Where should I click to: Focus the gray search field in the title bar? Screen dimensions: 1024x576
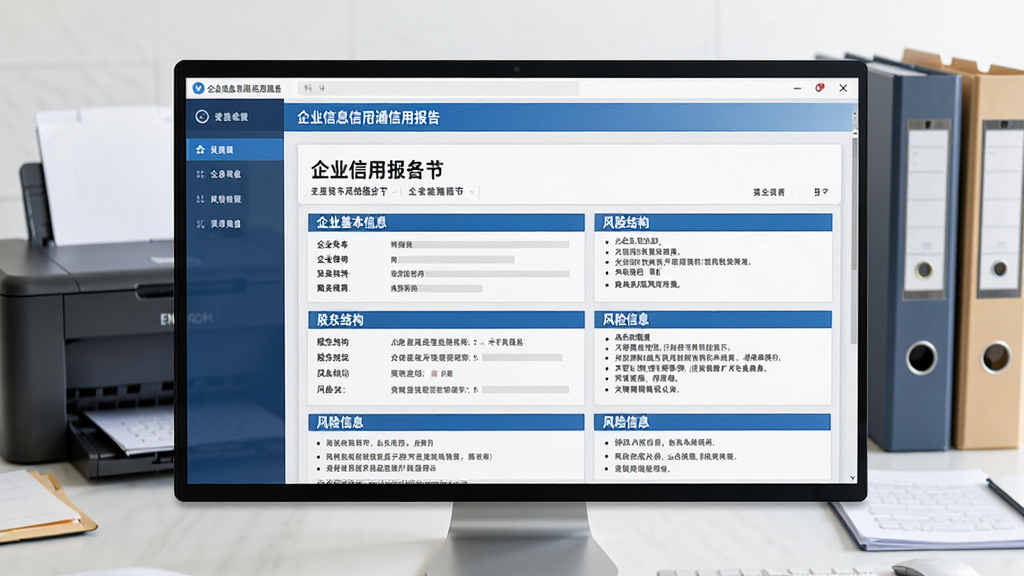(438, 88)
